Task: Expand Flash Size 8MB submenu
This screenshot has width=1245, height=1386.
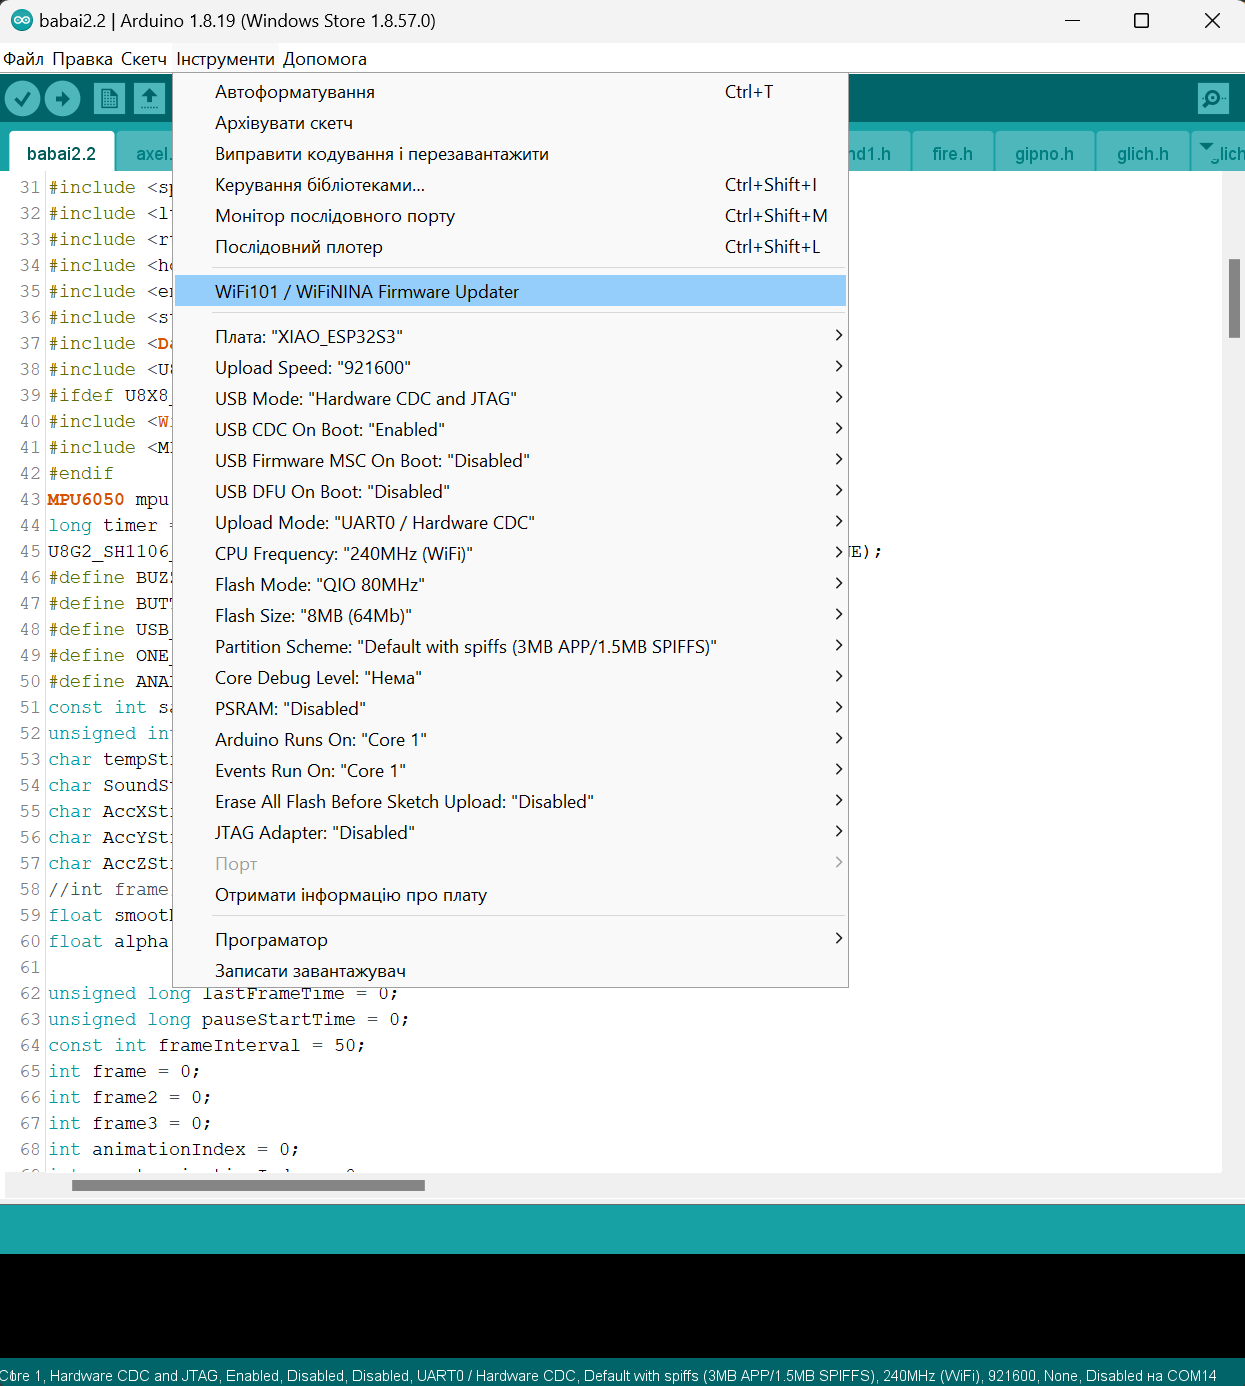Action: click(x=510, y=616)
